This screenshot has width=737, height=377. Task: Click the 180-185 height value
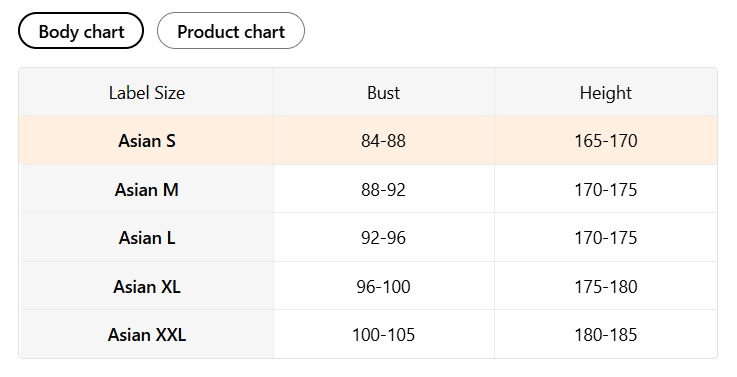605,335
